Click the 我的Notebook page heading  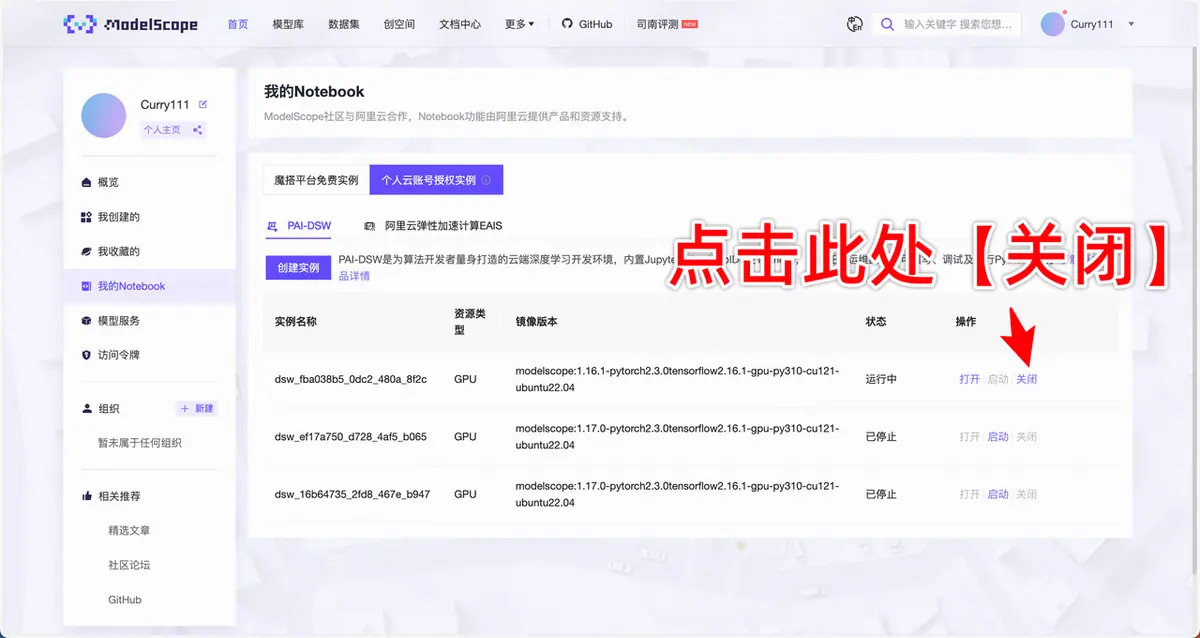[314, 92]
